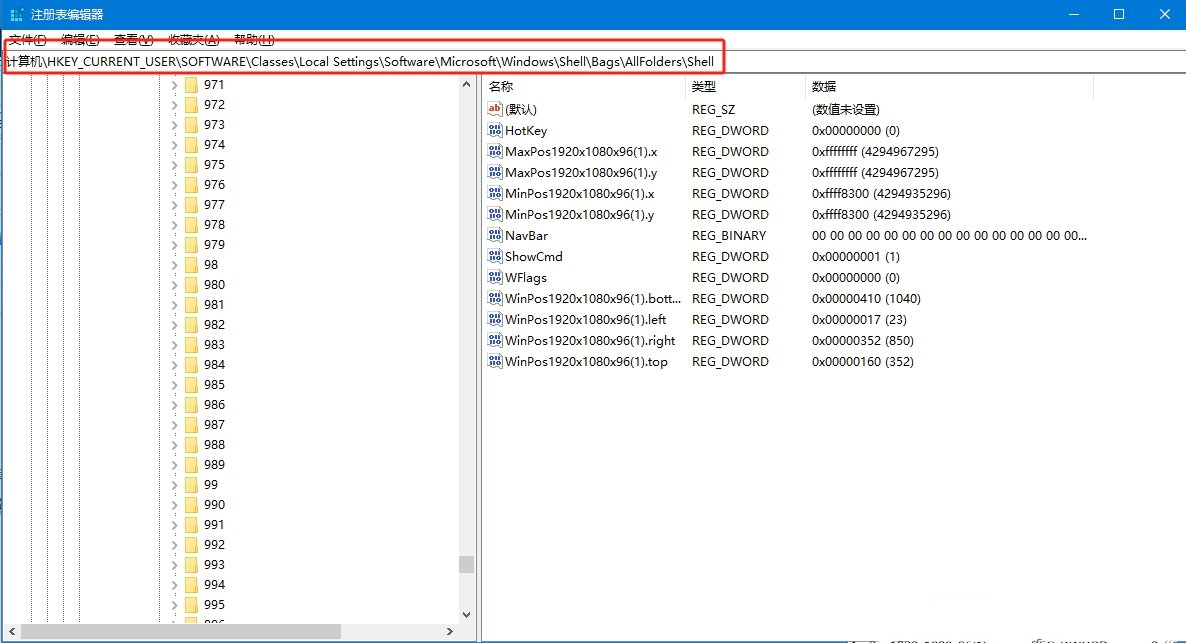This screenshot has width=1186, height=643.
Task: Select the MinPos1920x1080x96(1).x value
Action: coord(580,193)
